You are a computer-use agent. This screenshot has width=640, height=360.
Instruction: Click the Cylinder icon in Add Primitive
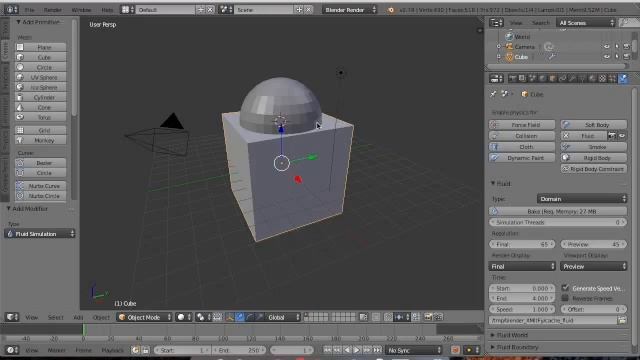20,97
